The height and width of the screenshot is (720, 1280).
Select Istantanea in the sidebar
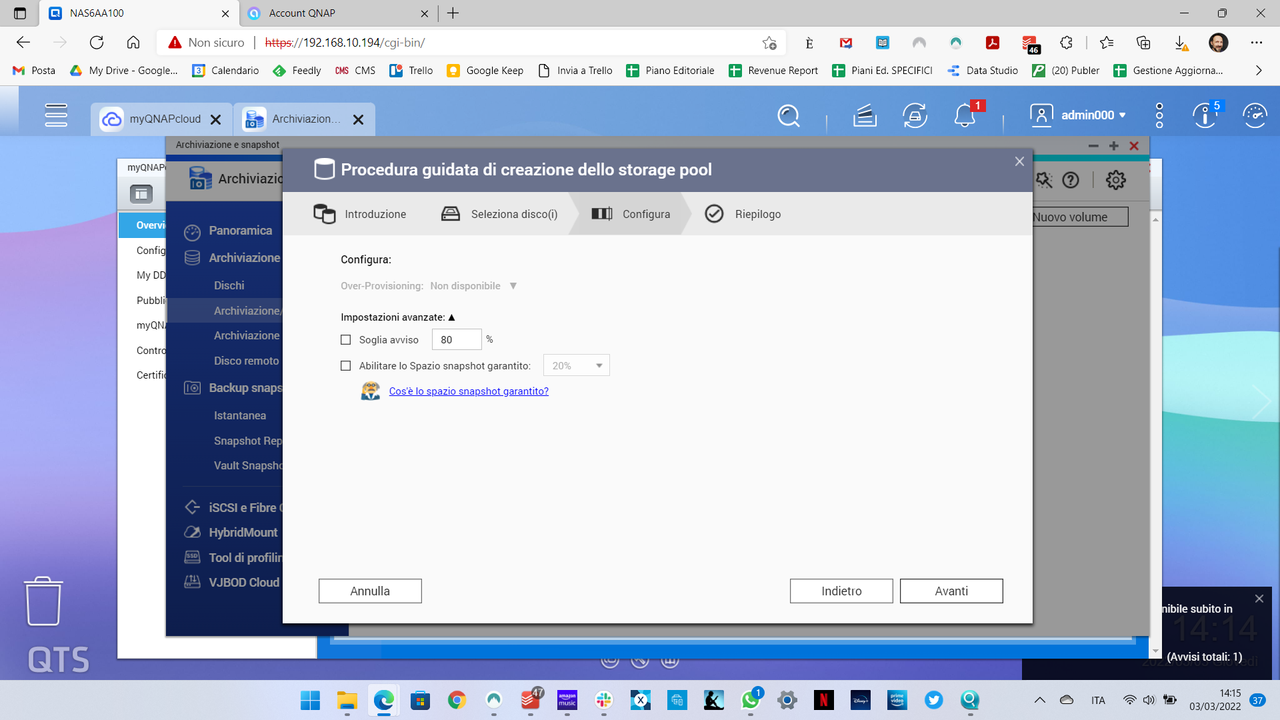tap(240, 416)
